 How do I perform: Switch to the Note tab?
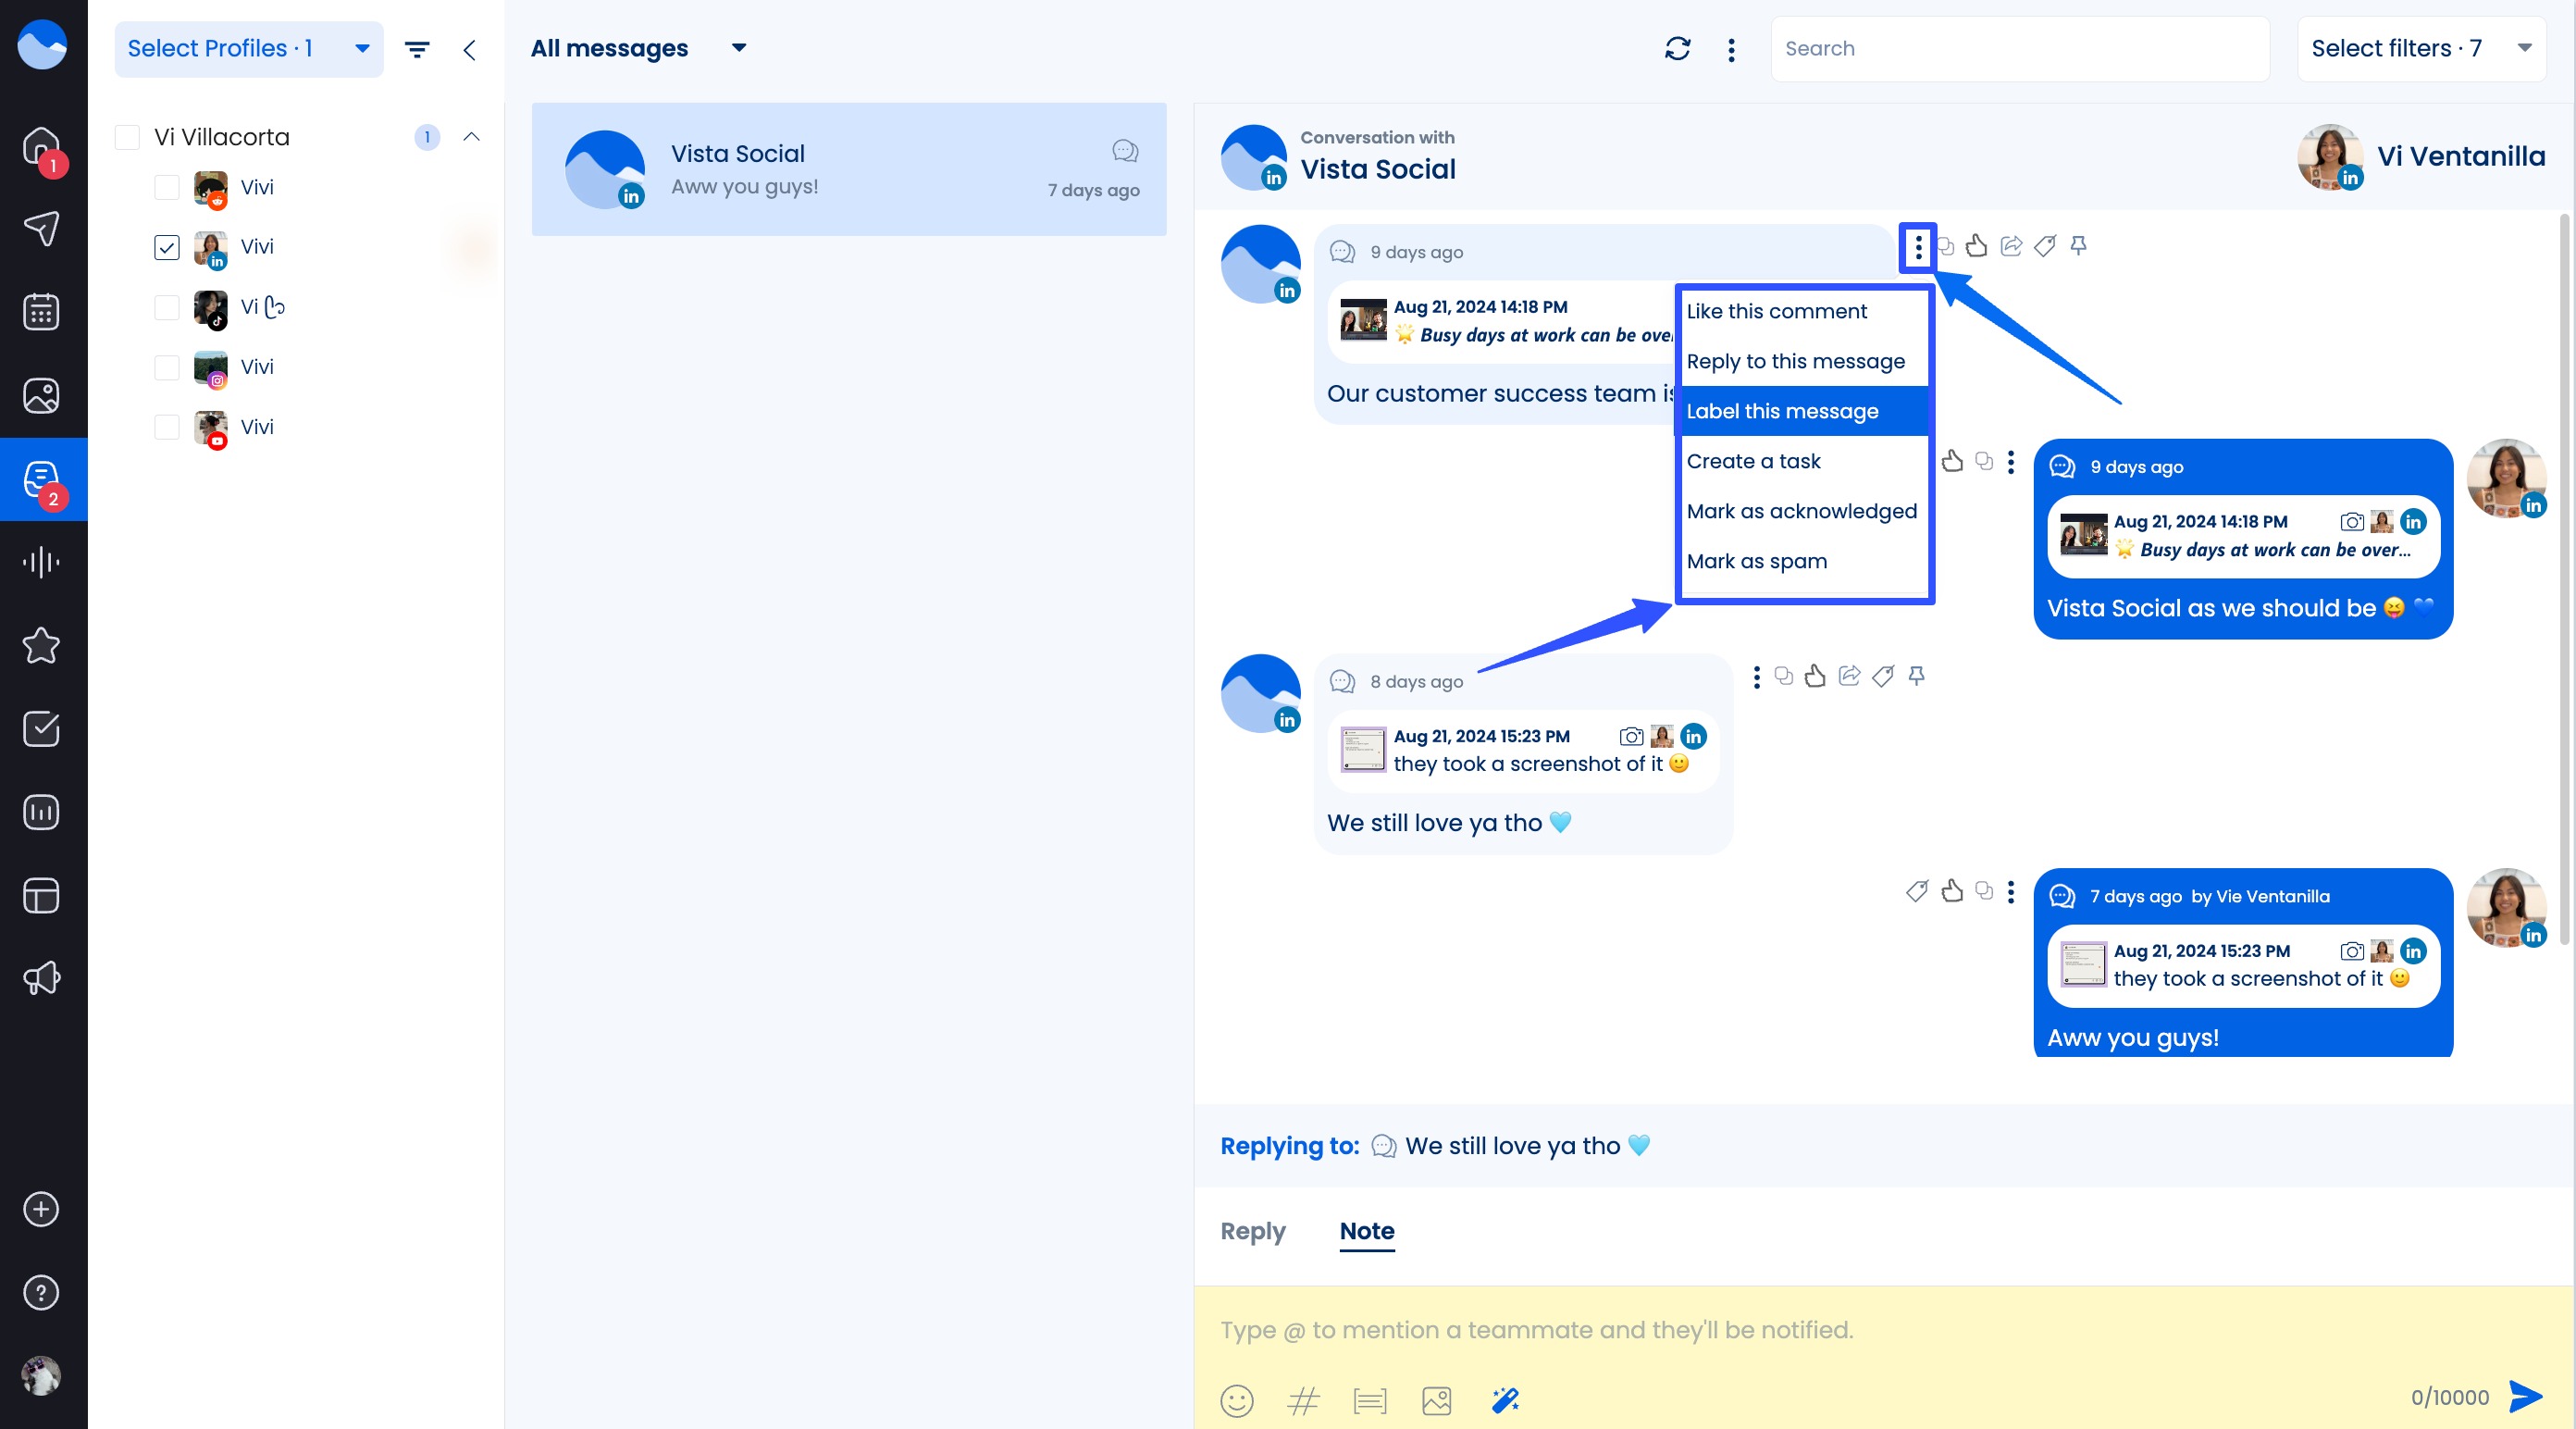pyautogui.click(x=1366, y=1231)
